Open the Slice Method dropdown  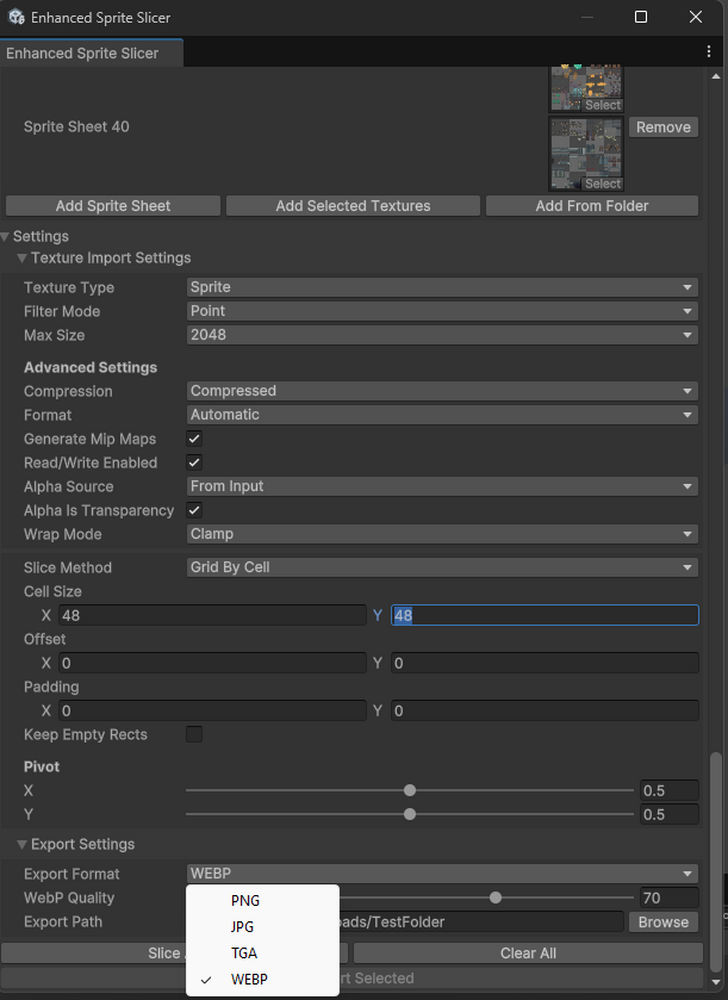coord(440,567)
